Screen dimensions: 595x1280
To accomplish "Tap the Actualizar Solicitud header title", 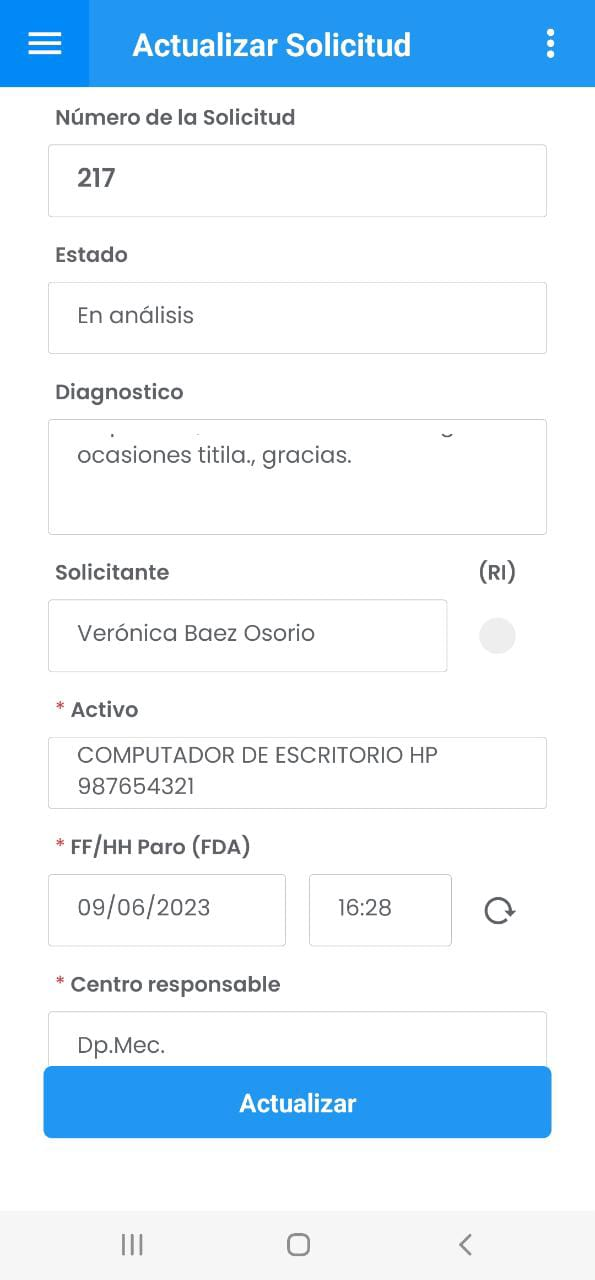I will (272, 45).
